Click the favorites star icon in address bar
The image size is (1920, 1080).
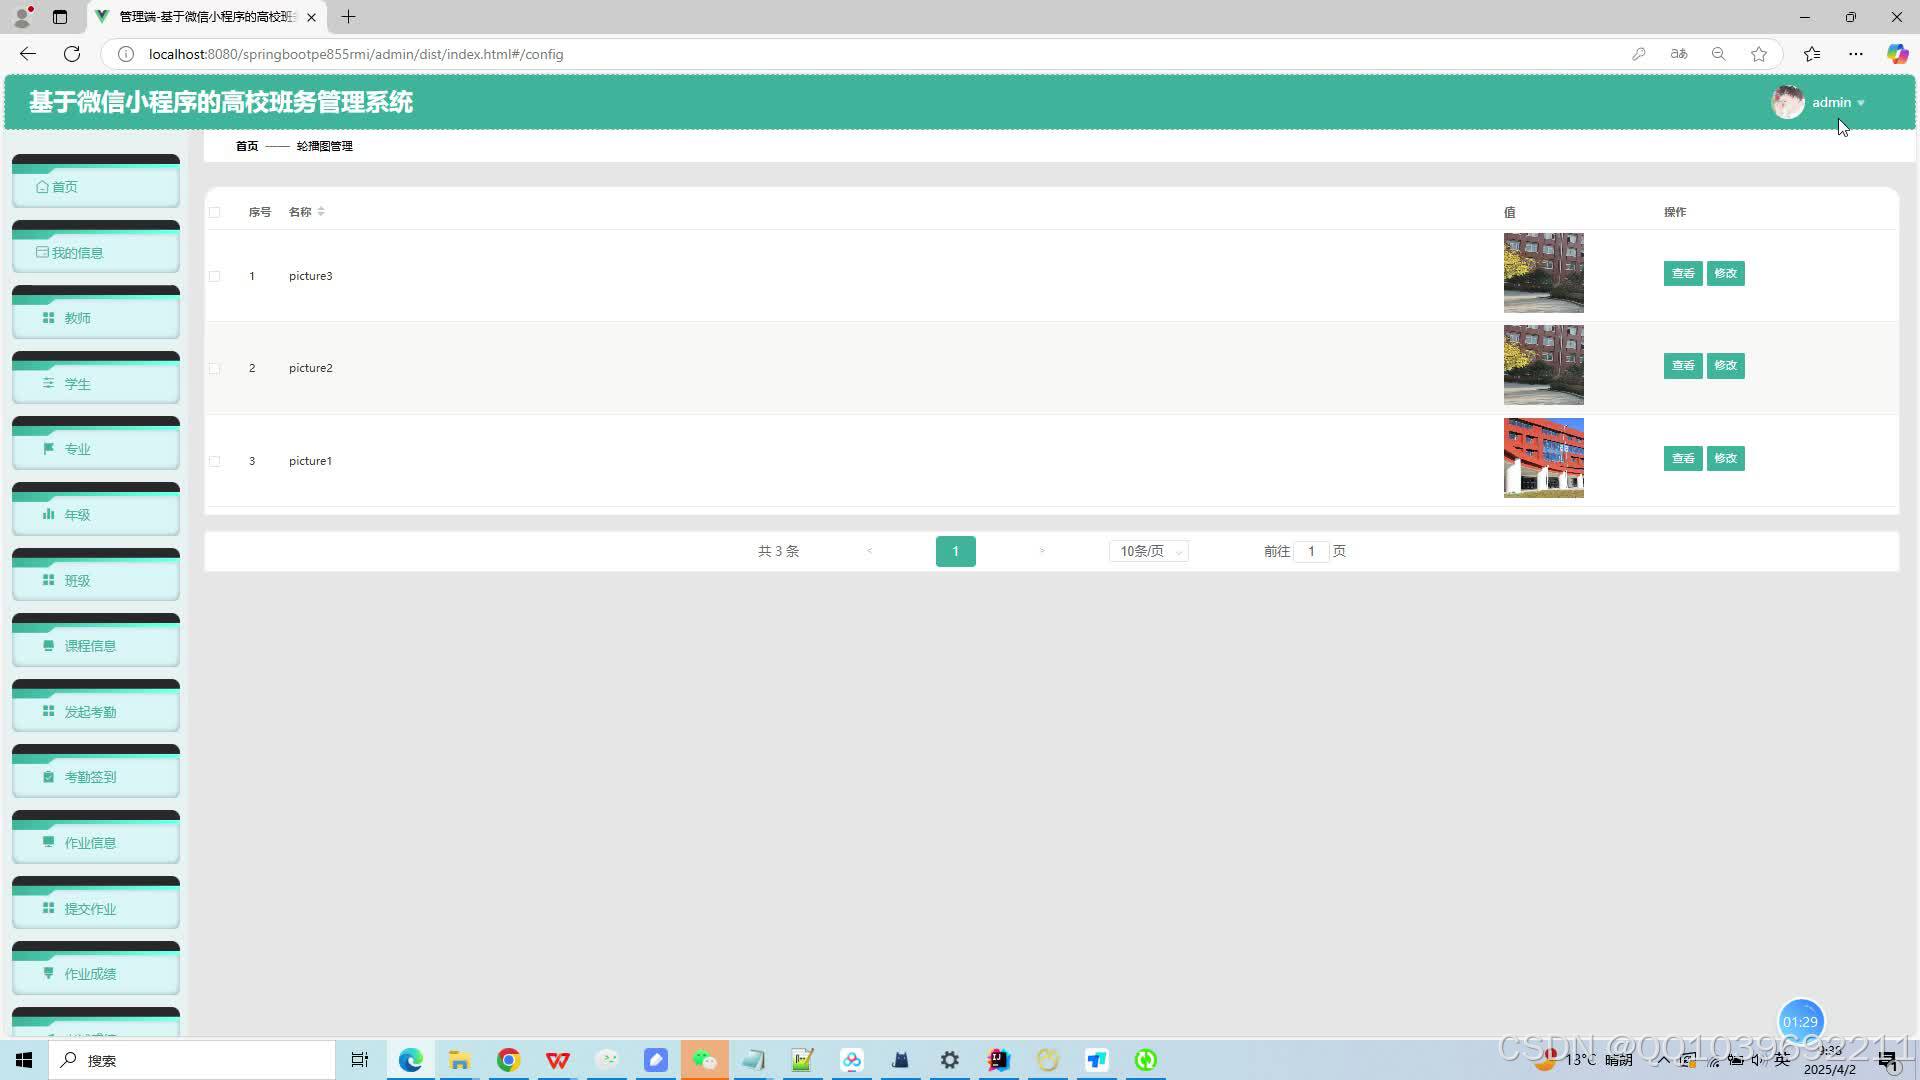pyautogui.click(x=1759, y=54)
